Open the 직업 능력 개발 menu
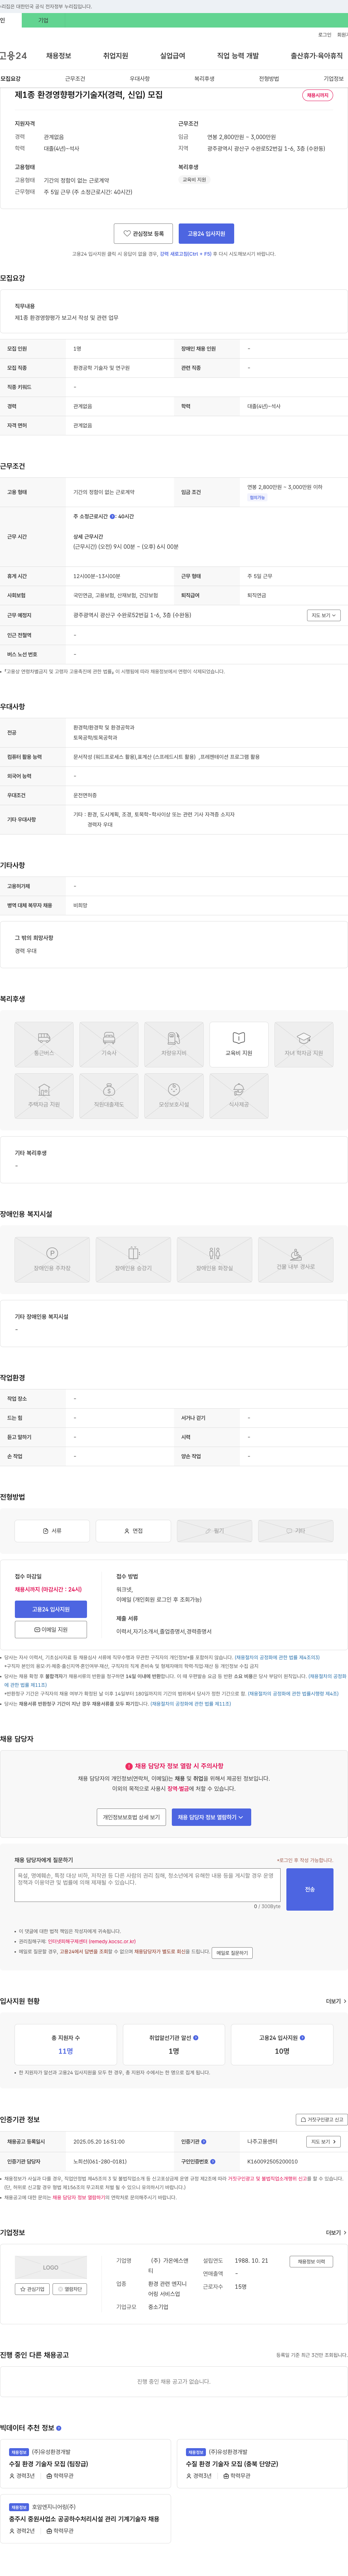 coord(238,56)
